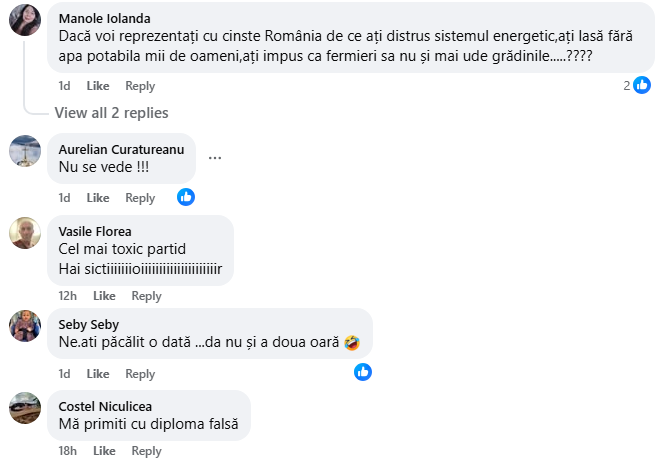
Task: Expand View all 2 replies
Action: pyautogui.click(x=111, y=113)
